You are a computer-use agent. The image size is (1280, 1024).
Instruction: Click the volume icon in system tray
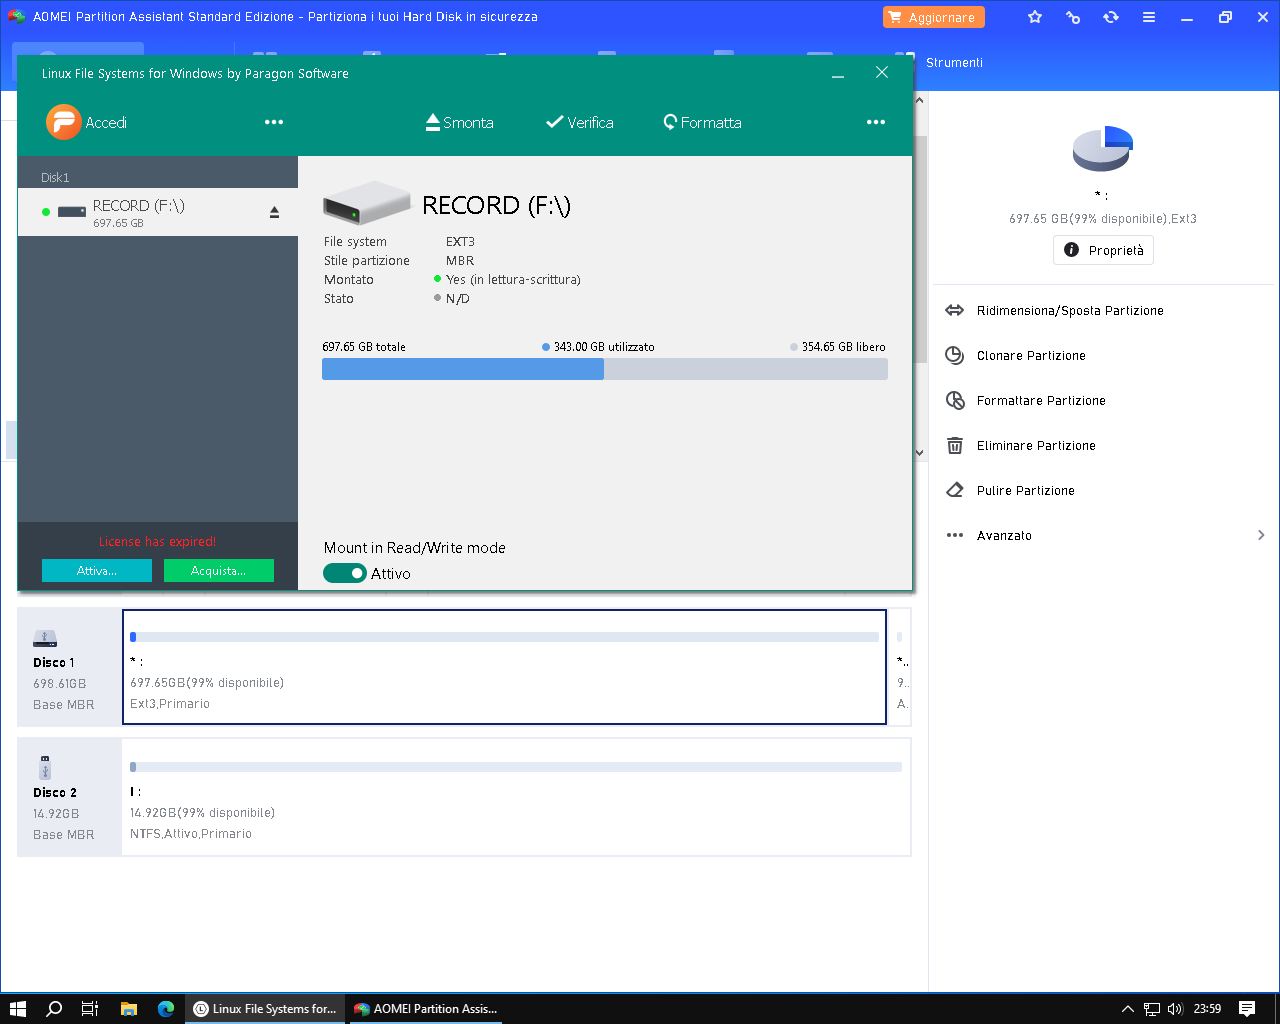(x=1175, y=1009)
